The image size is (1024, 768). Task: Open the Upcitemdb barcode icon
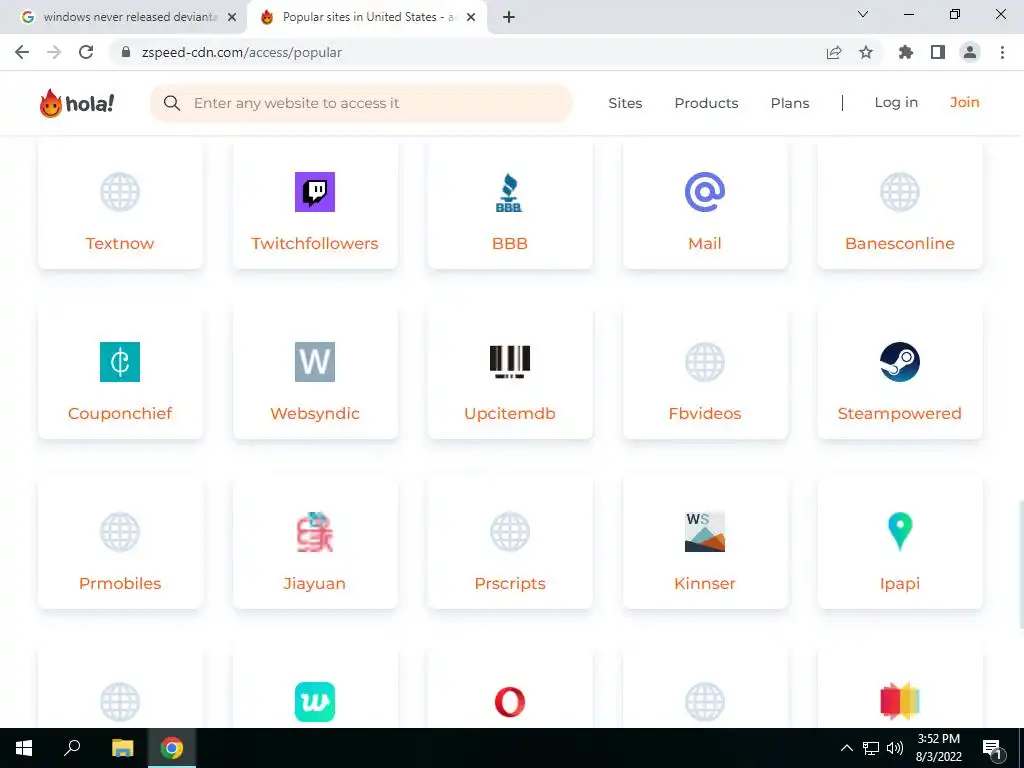pyautogui.click(x=509, y=362)
